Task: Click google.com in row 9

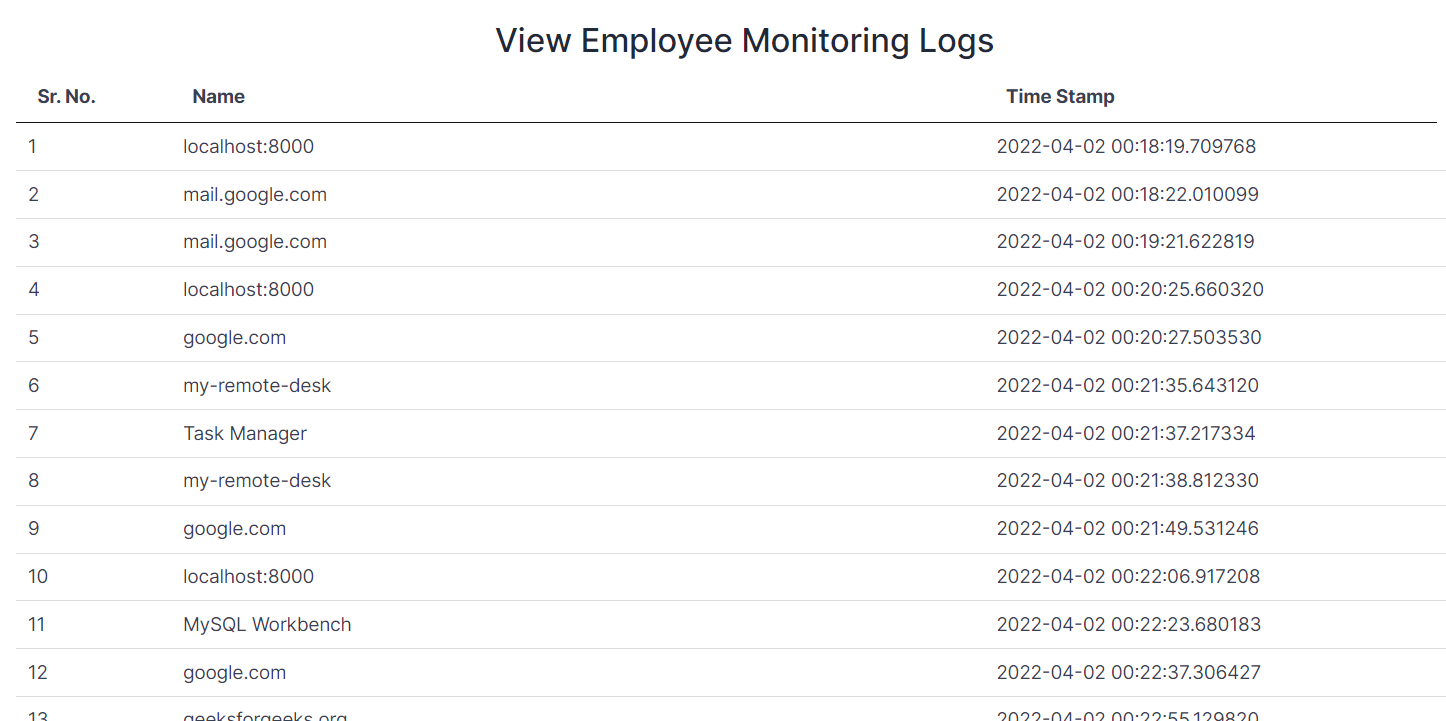Action: coord(235,529)
